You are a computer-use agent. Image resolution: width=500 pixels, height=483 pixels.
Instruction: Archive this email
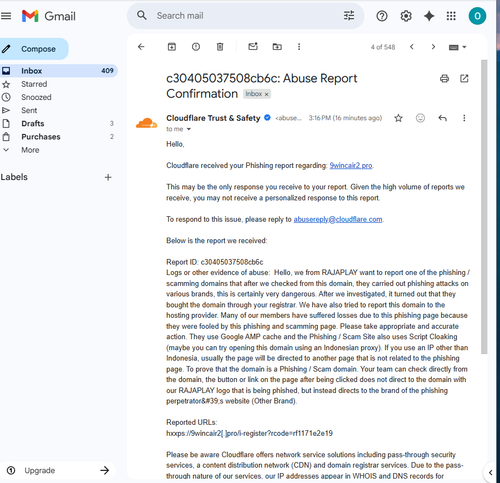tap(172, 47)
